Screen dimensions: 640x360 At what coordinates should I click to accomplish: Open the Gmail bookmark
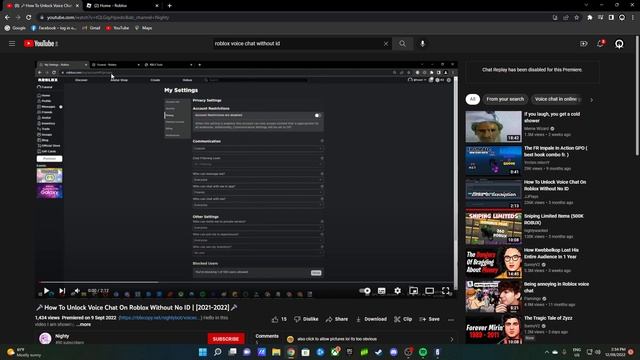91,28
